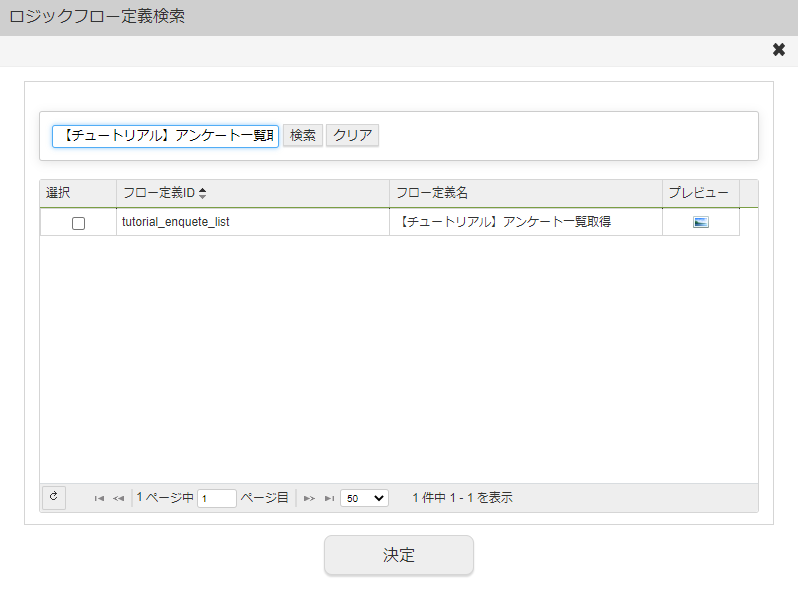Image resolution: width=798 pixels, height=595 pixels.
Task: Click the flow definition search input field
Action: [x=165, y=136]
